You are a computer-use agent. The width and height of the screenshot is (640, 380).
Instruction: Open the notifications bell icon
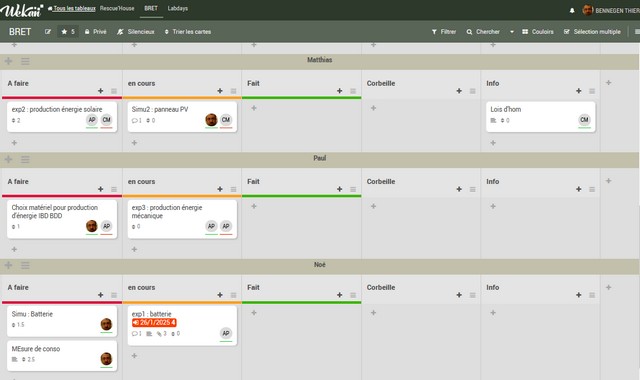(572, 11)
